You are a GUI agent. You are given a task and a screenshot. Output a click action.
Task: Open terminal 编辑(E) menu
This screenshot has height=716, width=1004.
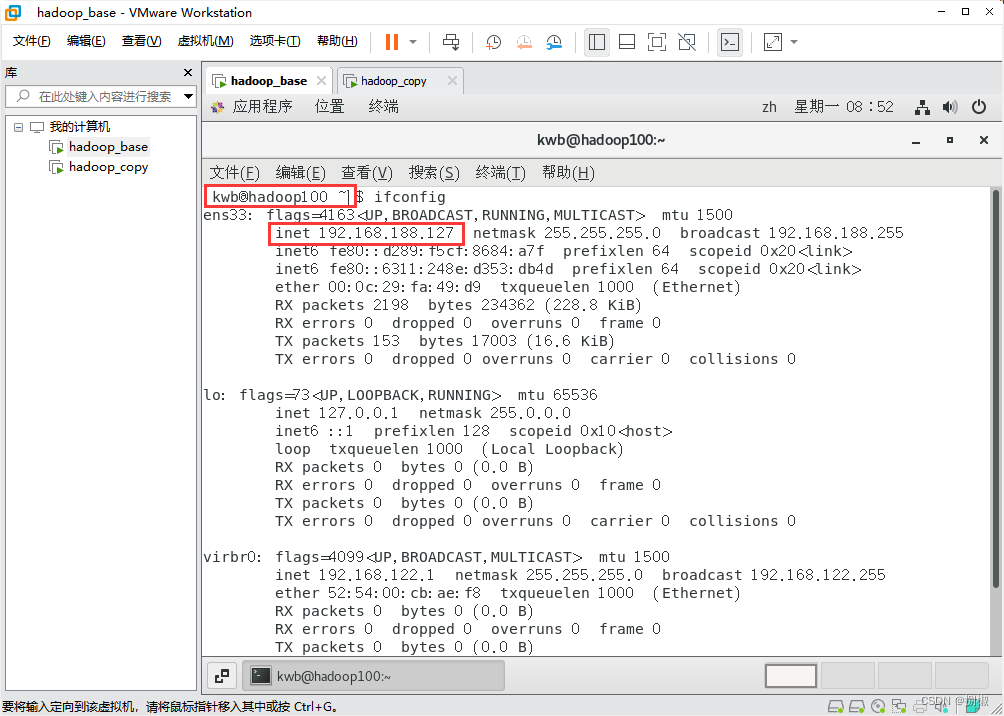click(x=301, y=172)
